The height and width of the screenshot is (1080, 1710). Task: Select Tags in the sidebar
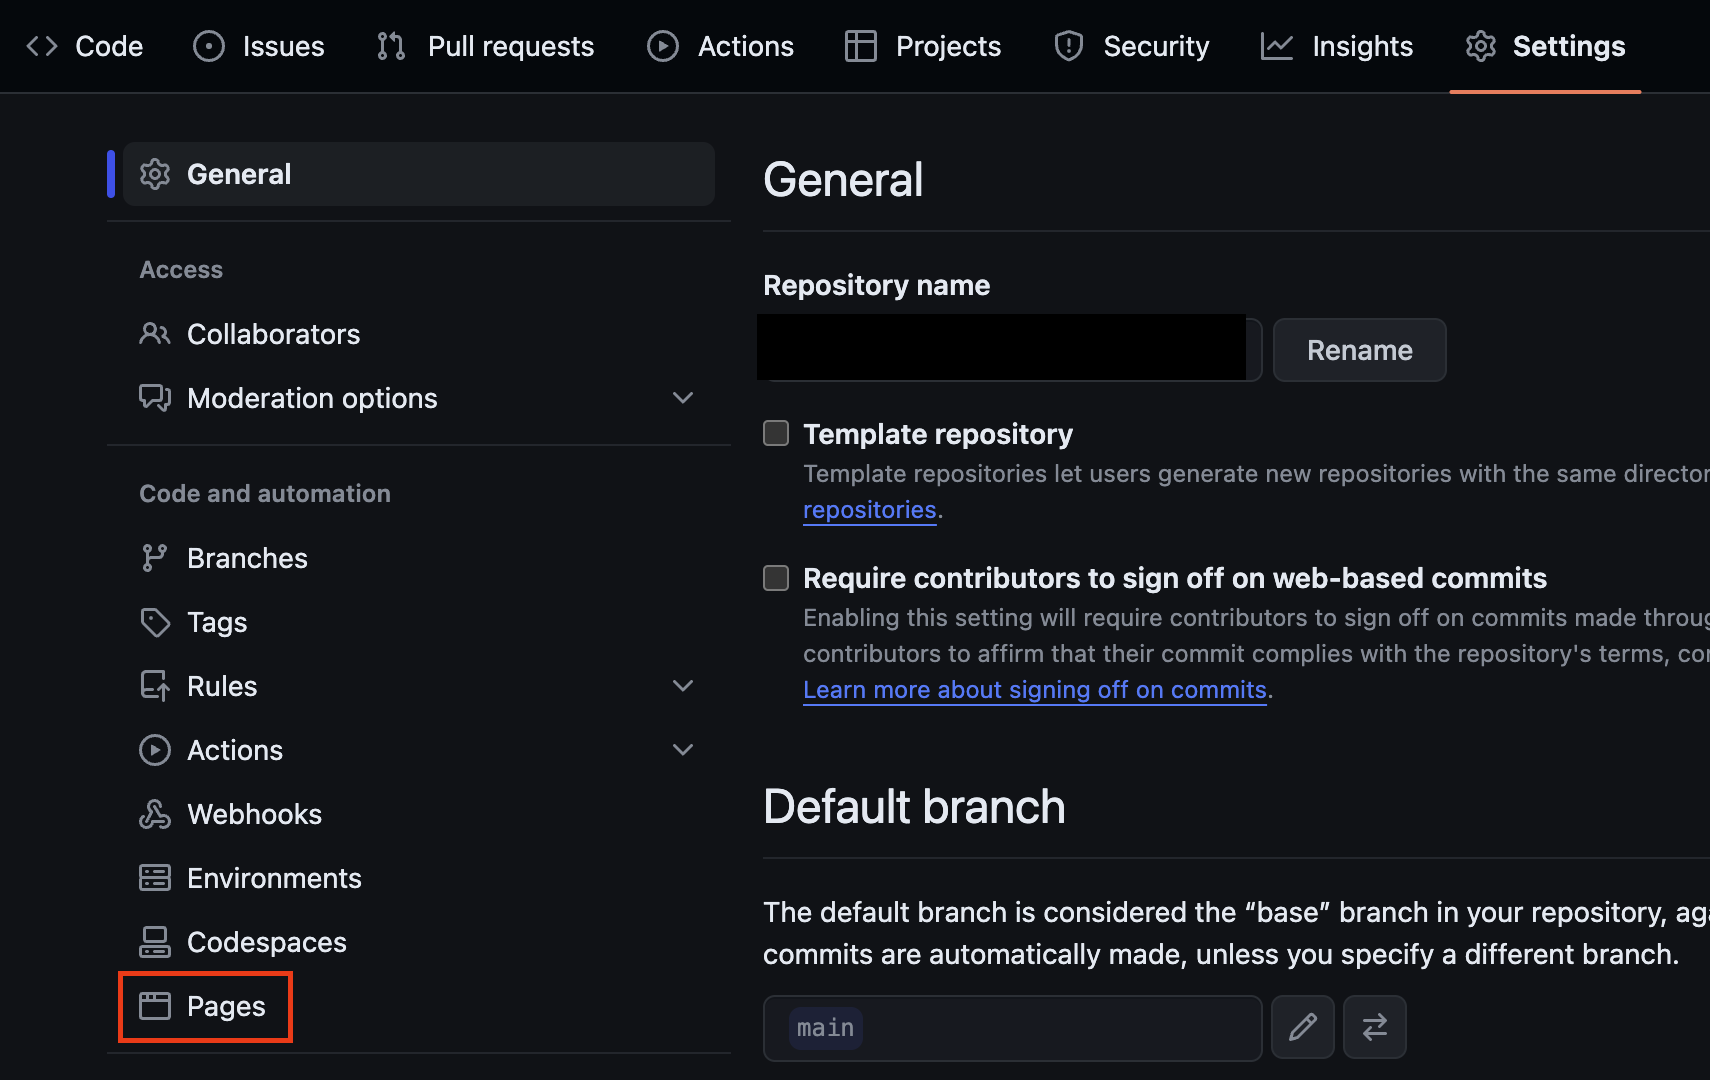pos(216,622)
